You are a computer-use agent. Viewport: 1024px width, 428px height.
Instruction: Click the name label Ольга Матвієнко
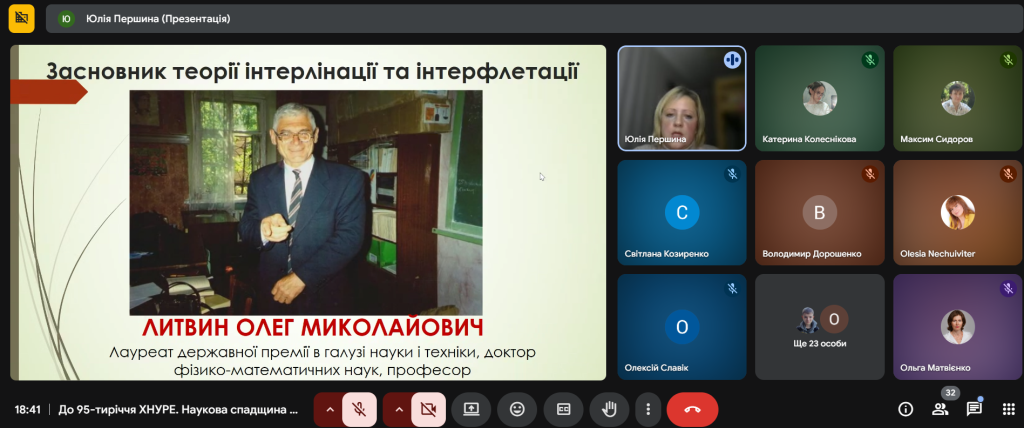click(935, 368)
